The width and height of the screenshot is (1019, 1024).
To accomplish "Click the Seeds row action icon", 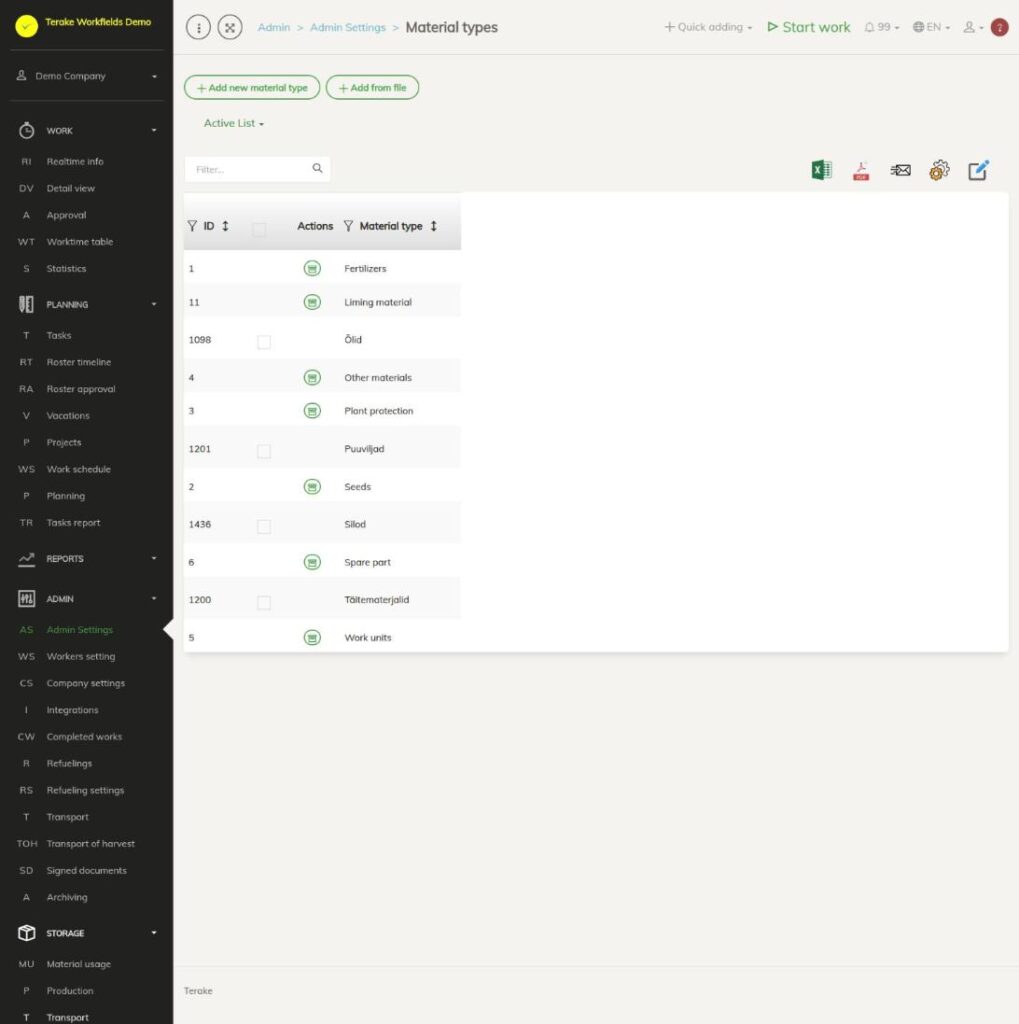I will (312, 487).
